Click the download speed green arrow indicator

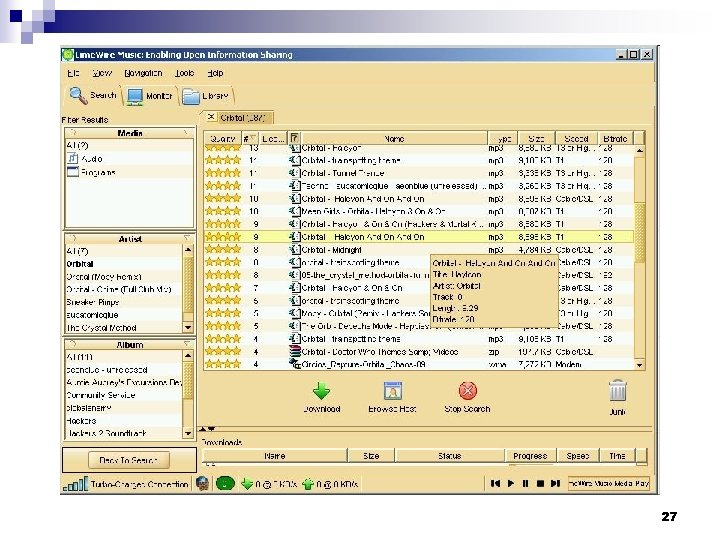pos(247,484)
